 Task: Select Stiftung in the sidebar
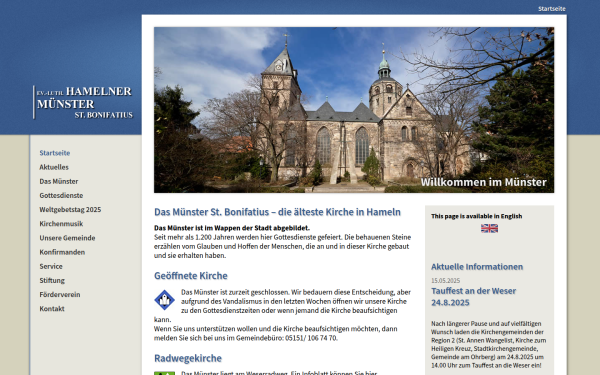pyautogui.click(x=52, y=280)
